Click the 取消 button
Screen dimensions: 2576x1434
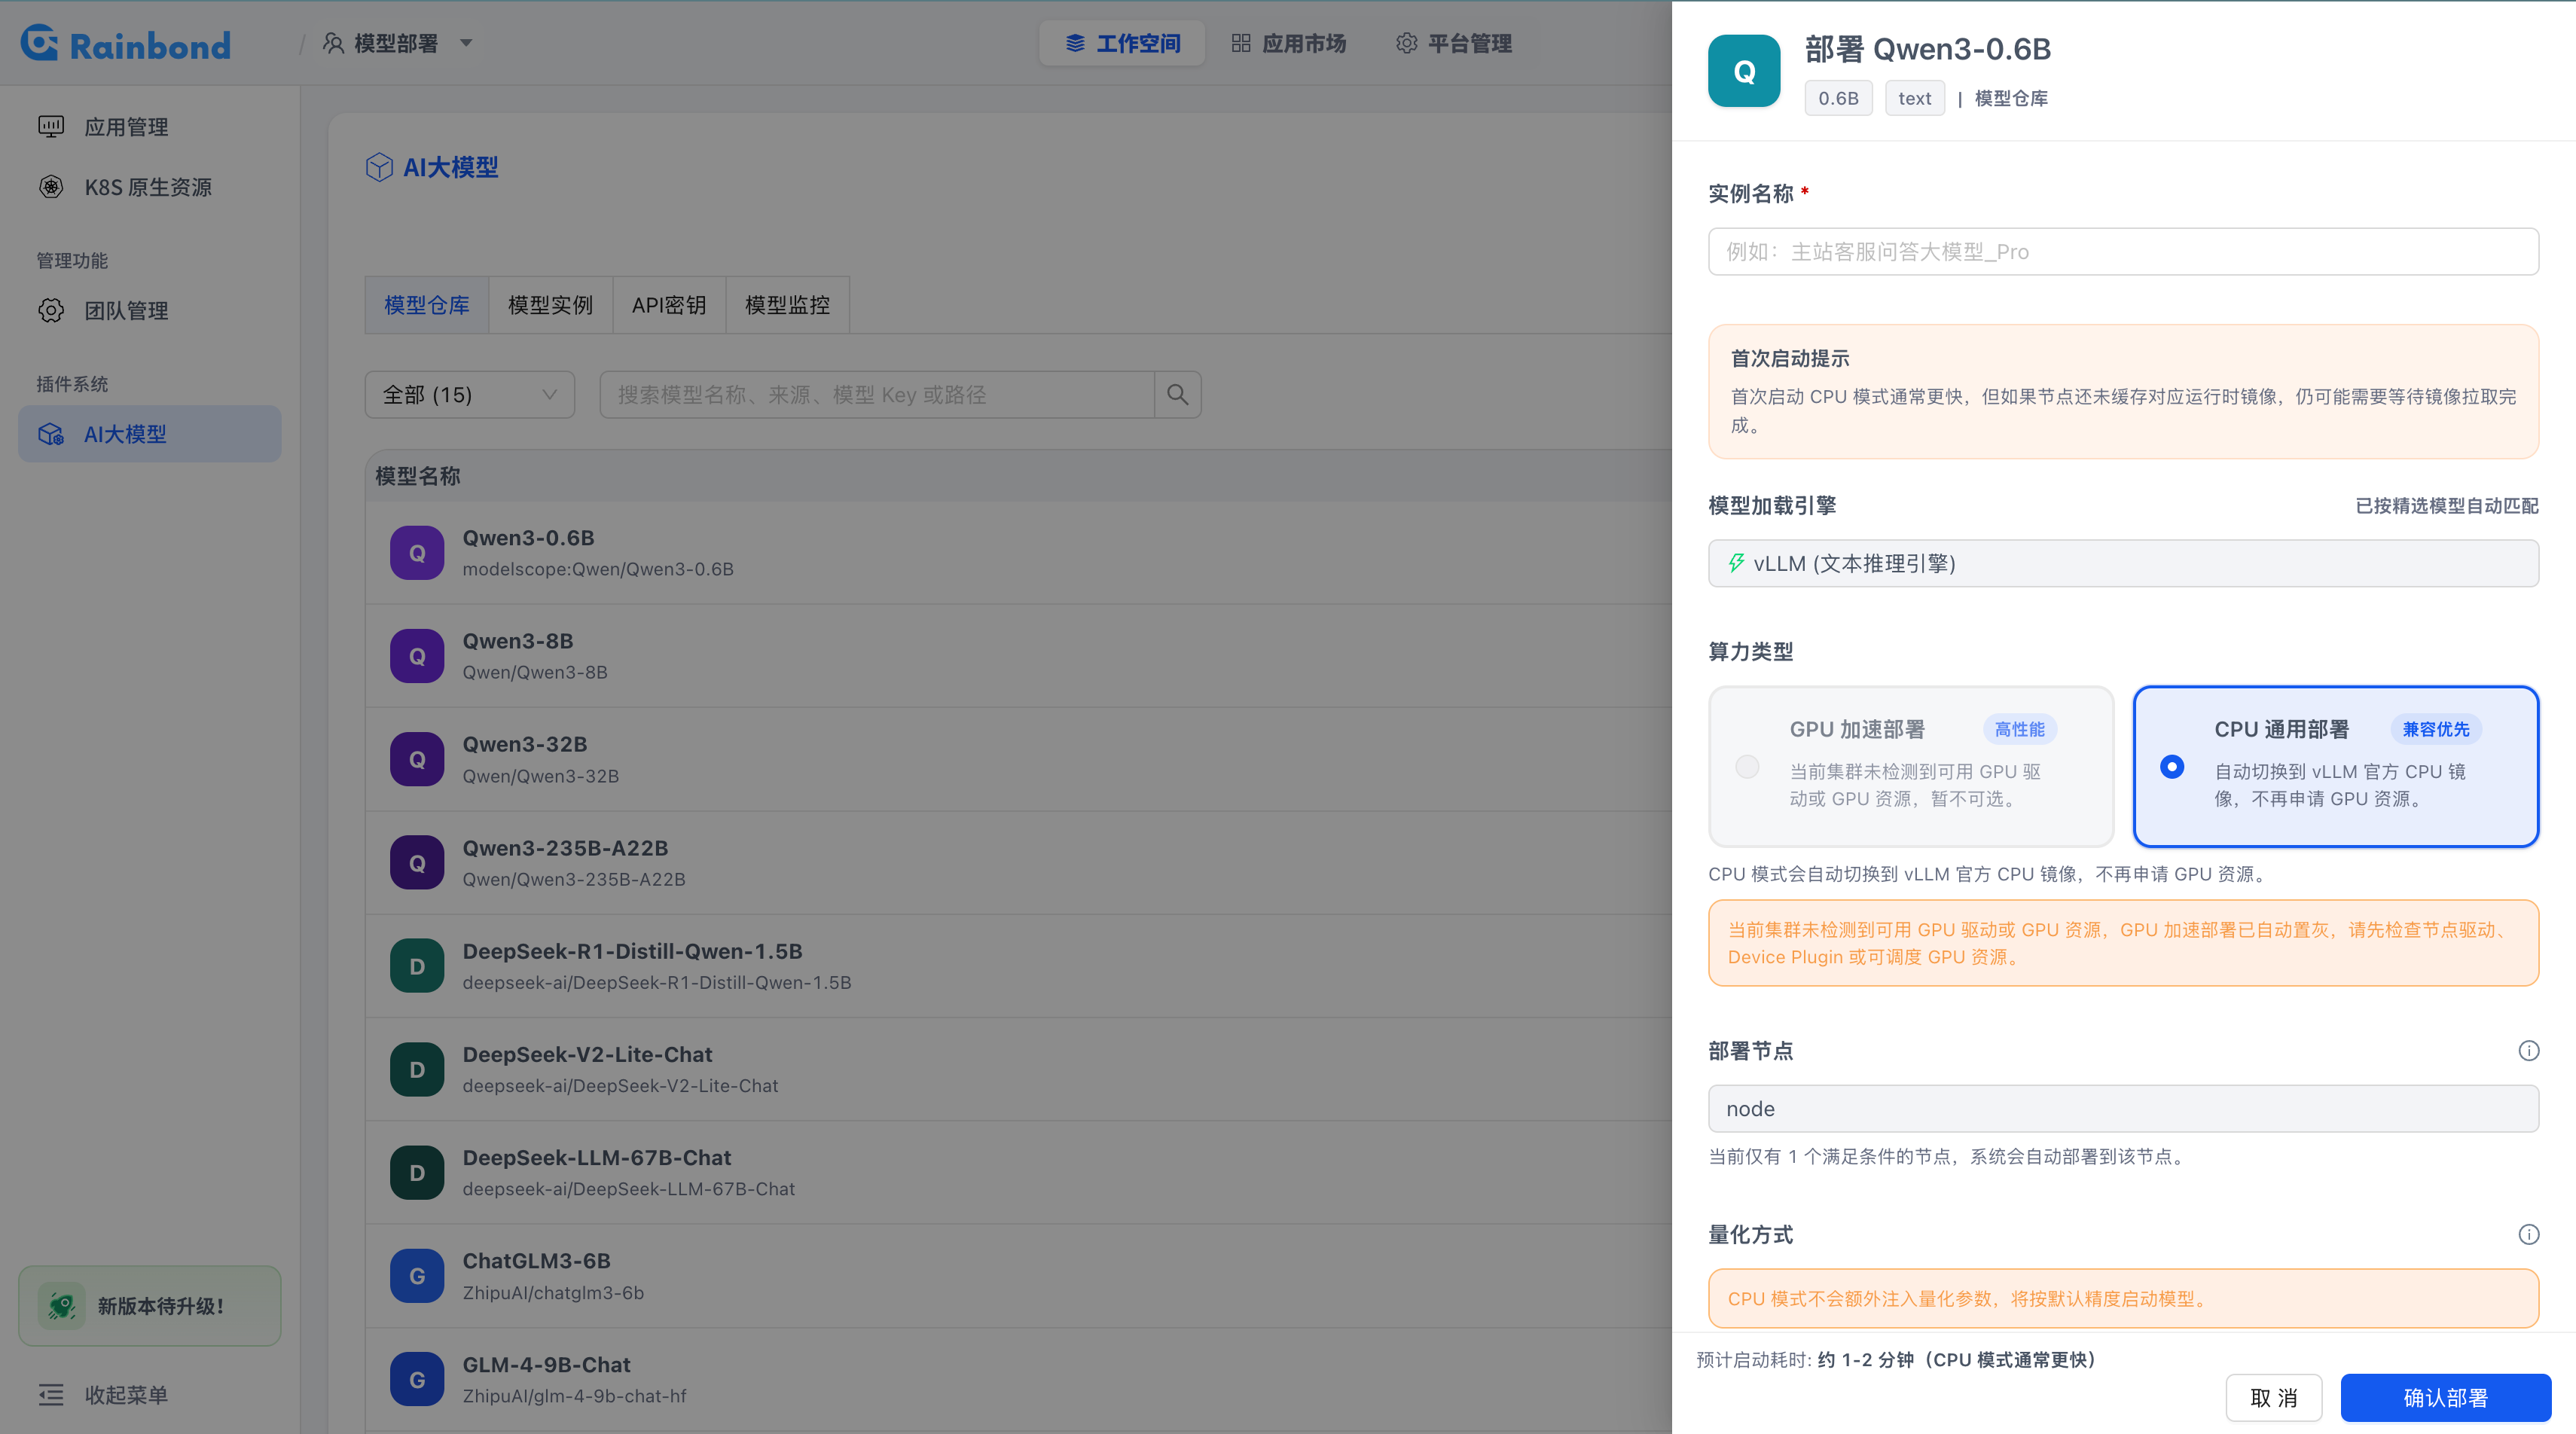pyautogui.click(x=2273, y=1397)
